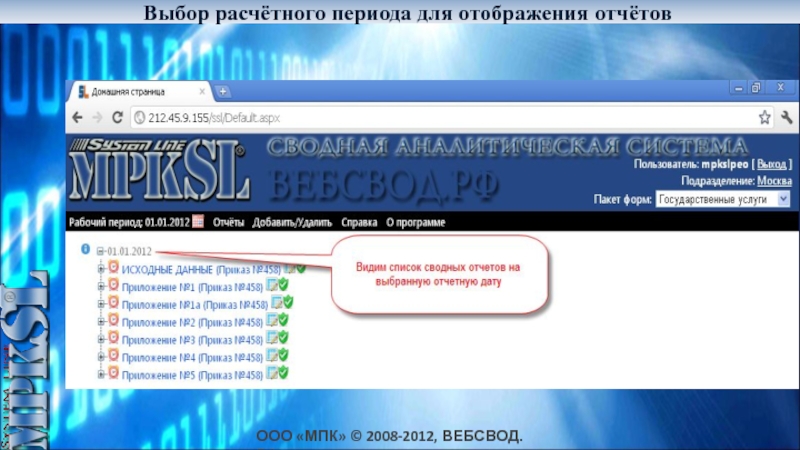Open the Справка menu

pyautogui.click(x=359, y=222)
